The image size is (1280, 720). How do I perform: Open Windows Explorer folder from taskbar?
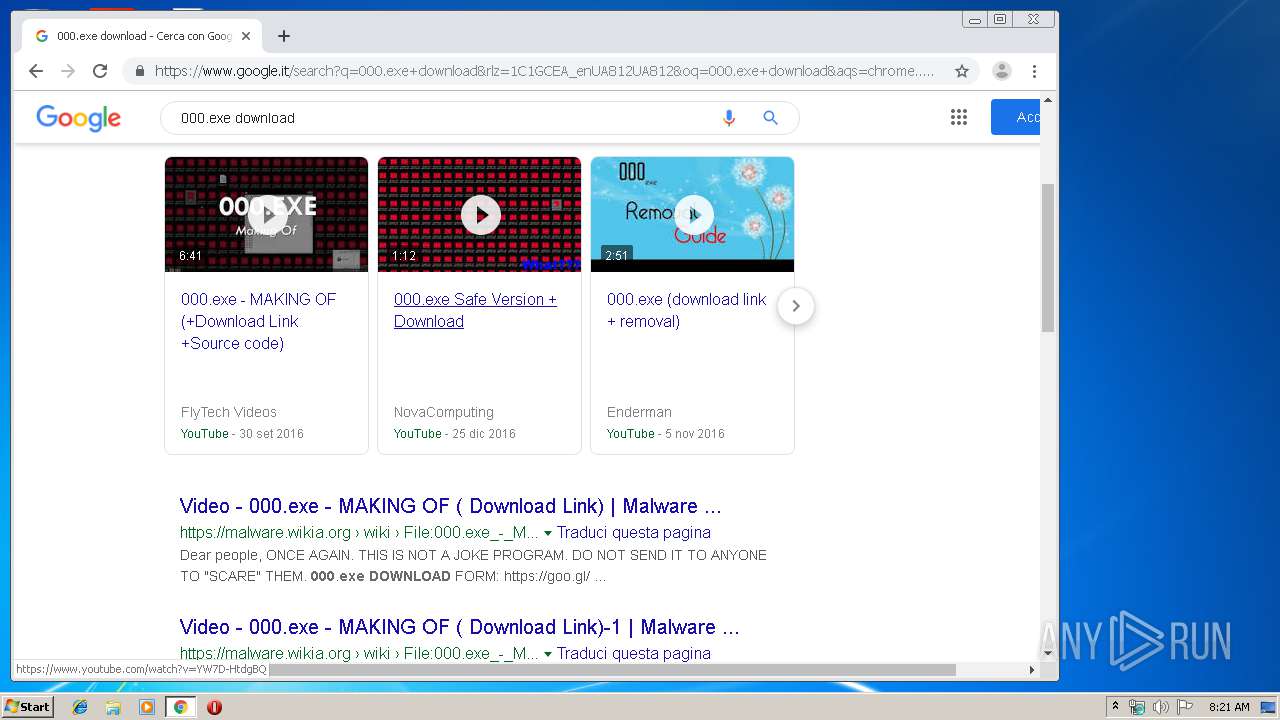[113, 707]
